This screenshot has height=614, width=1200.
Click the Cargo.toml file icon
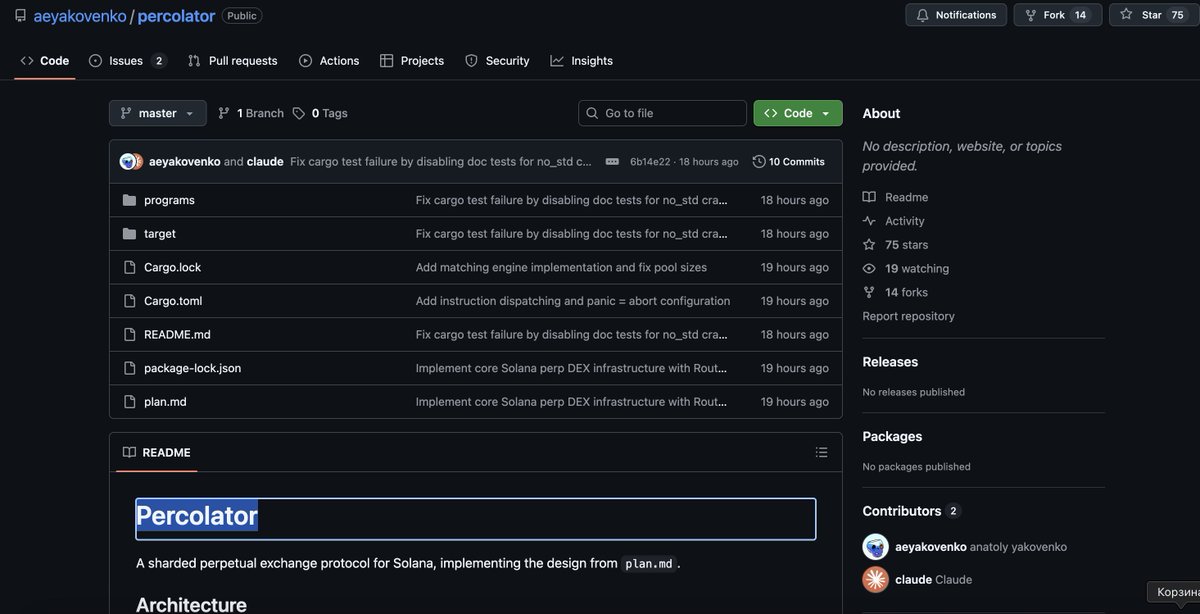tap(129, 301)
